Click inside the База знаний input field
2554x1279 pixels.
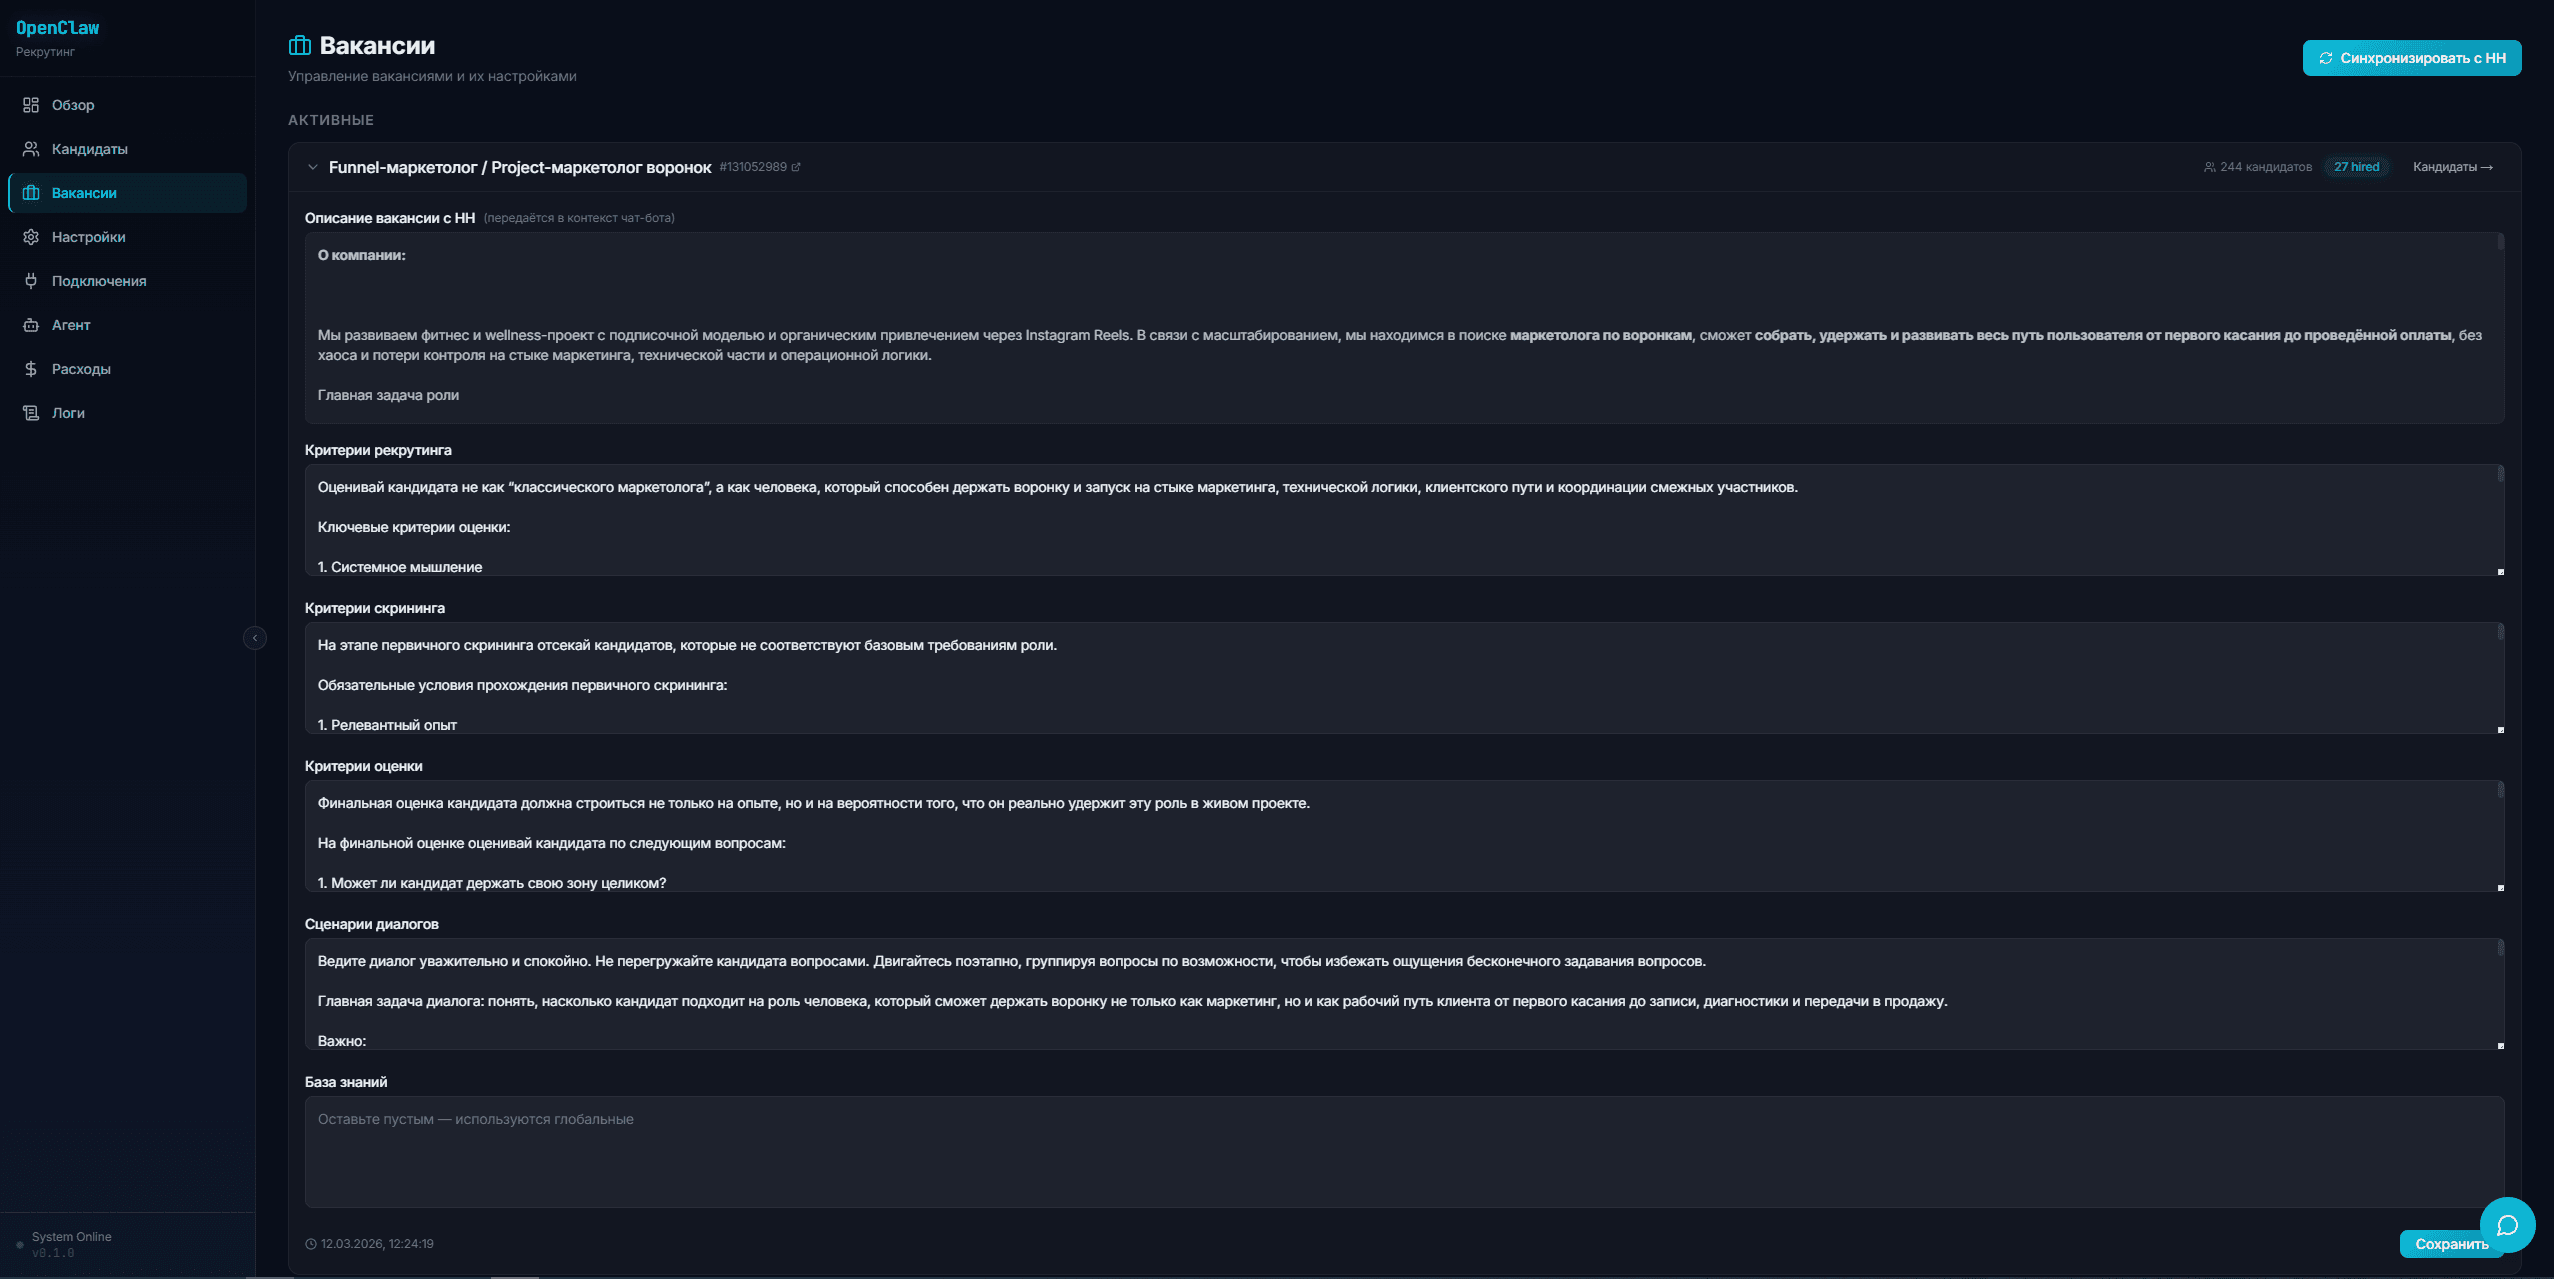(1400, 1150)
